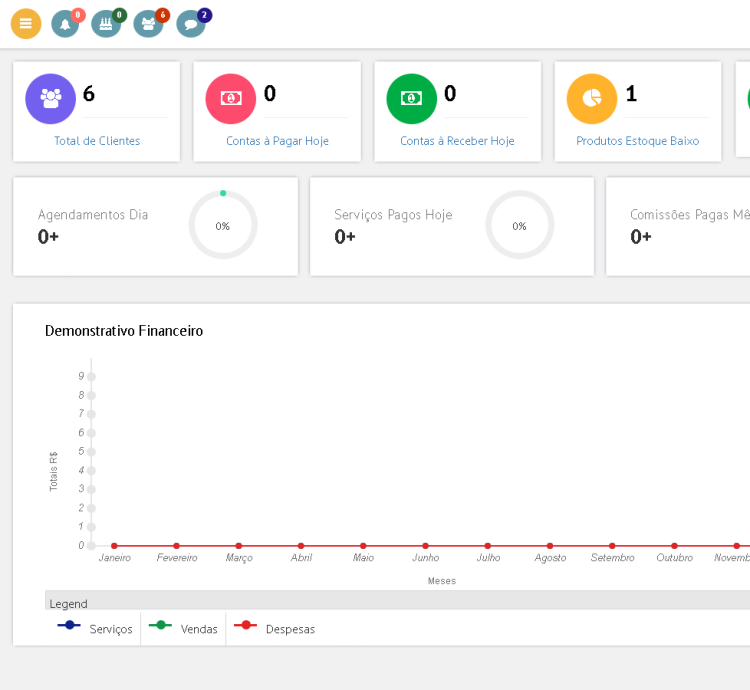Open Contas à Pagar Hoje link
Viewport: 750px width, 690px height.
pos(277,141)
